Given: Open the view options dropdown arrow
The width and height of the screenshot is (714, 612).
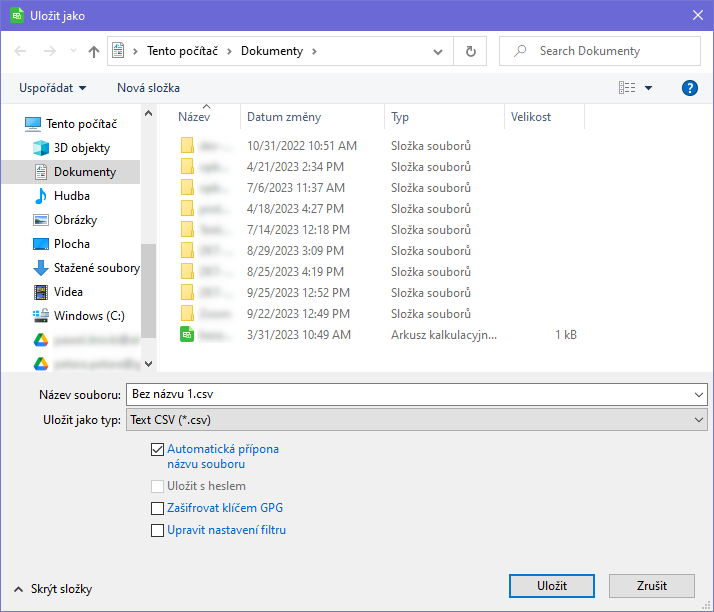Looking at the screenshot, I should [648, 88].
